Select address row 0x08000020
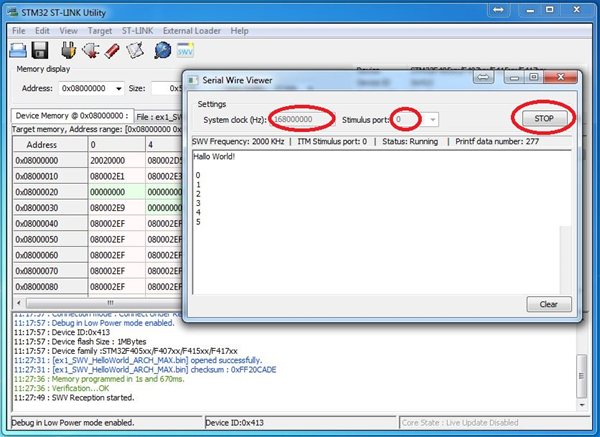Image resolution: width=600 pixels, height=437 pixels. point(50,192)
